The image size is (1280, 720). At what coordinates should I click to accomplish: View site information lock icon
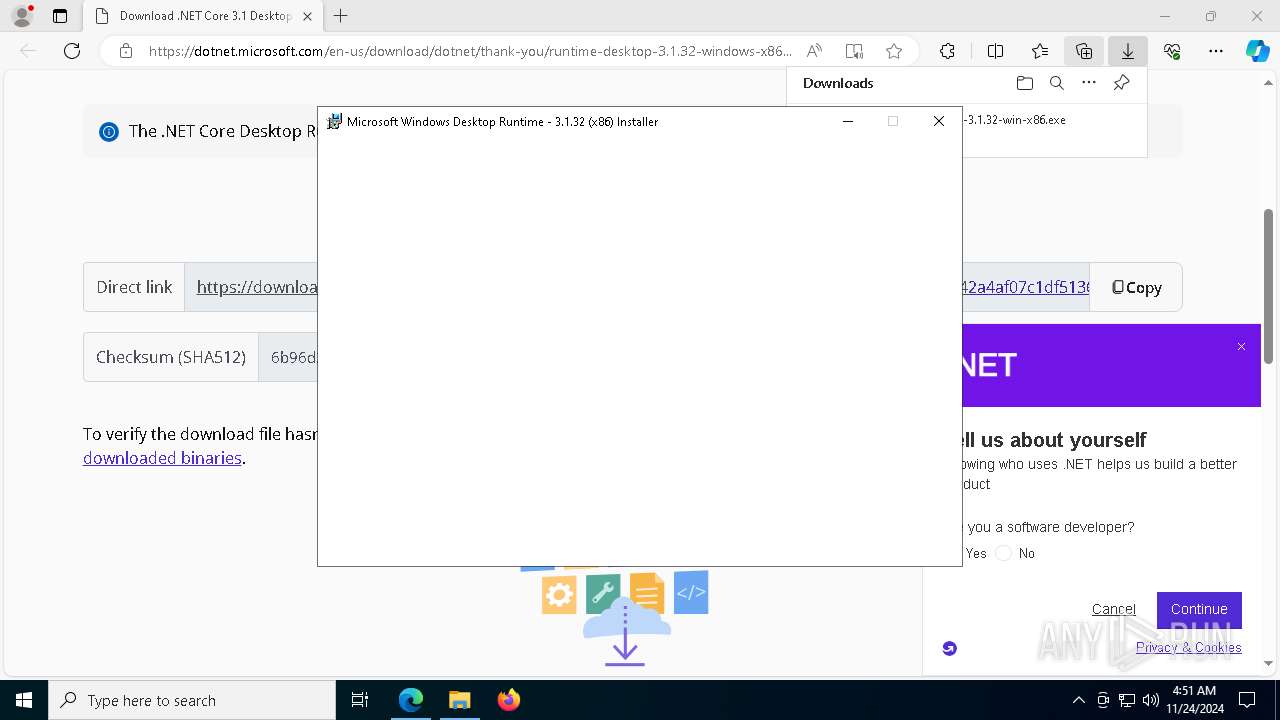point(125,51)
